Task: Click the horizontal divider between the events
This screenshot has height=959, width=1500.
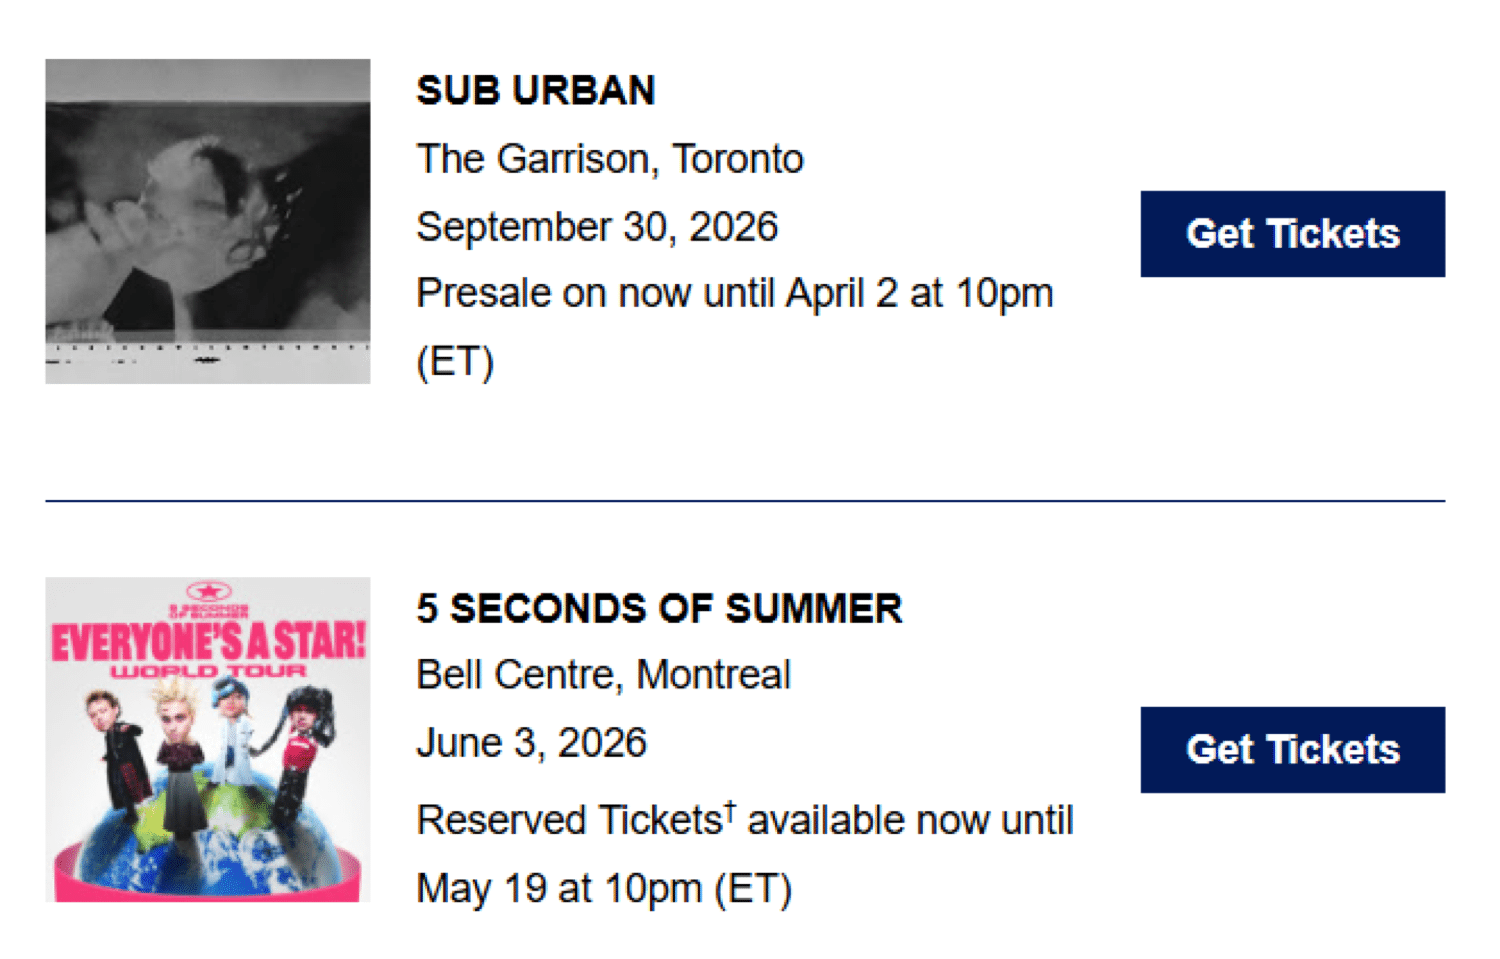Action: (x=745, y=501)
